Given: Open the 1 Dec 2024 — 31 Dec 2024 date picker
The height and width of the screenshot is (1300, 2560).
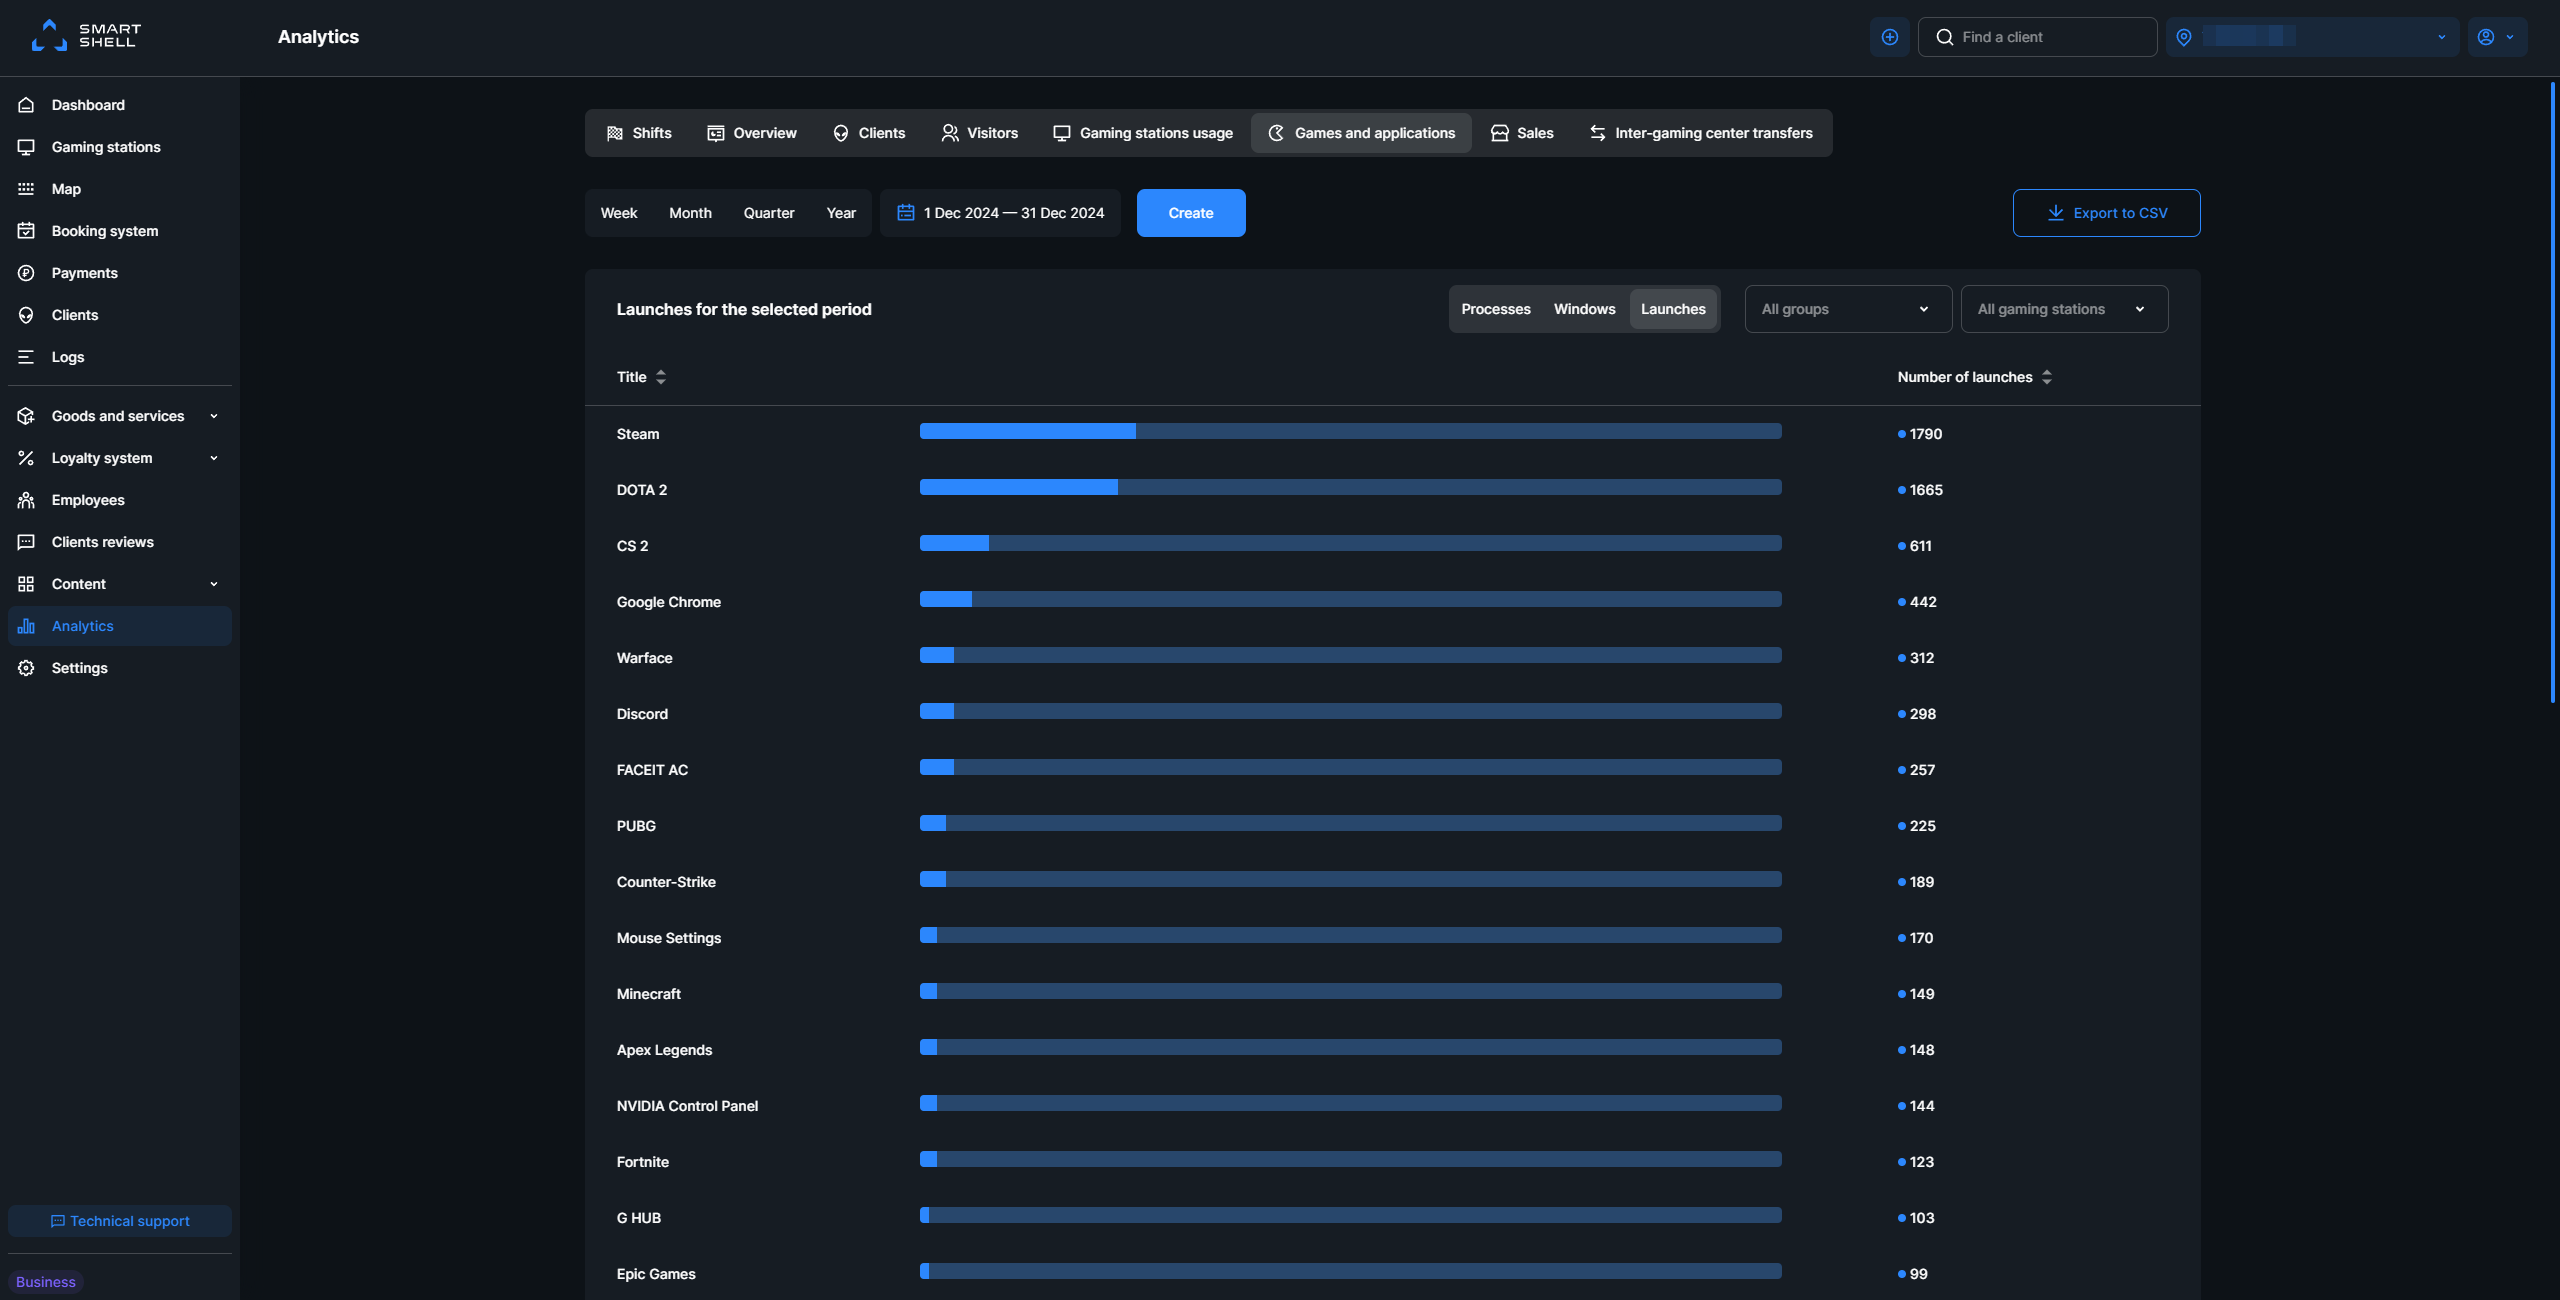Looking at the screenshot, I should pyautogui.click(x=1000, y=213).
